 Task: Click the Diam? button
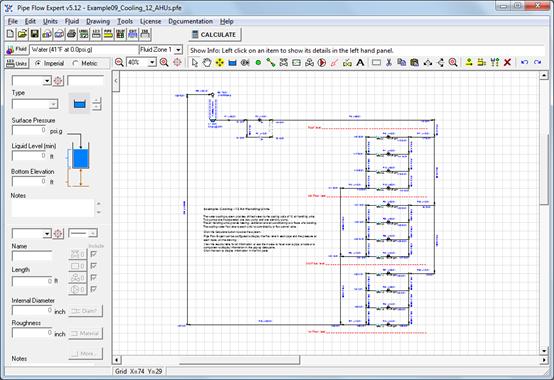86,311
